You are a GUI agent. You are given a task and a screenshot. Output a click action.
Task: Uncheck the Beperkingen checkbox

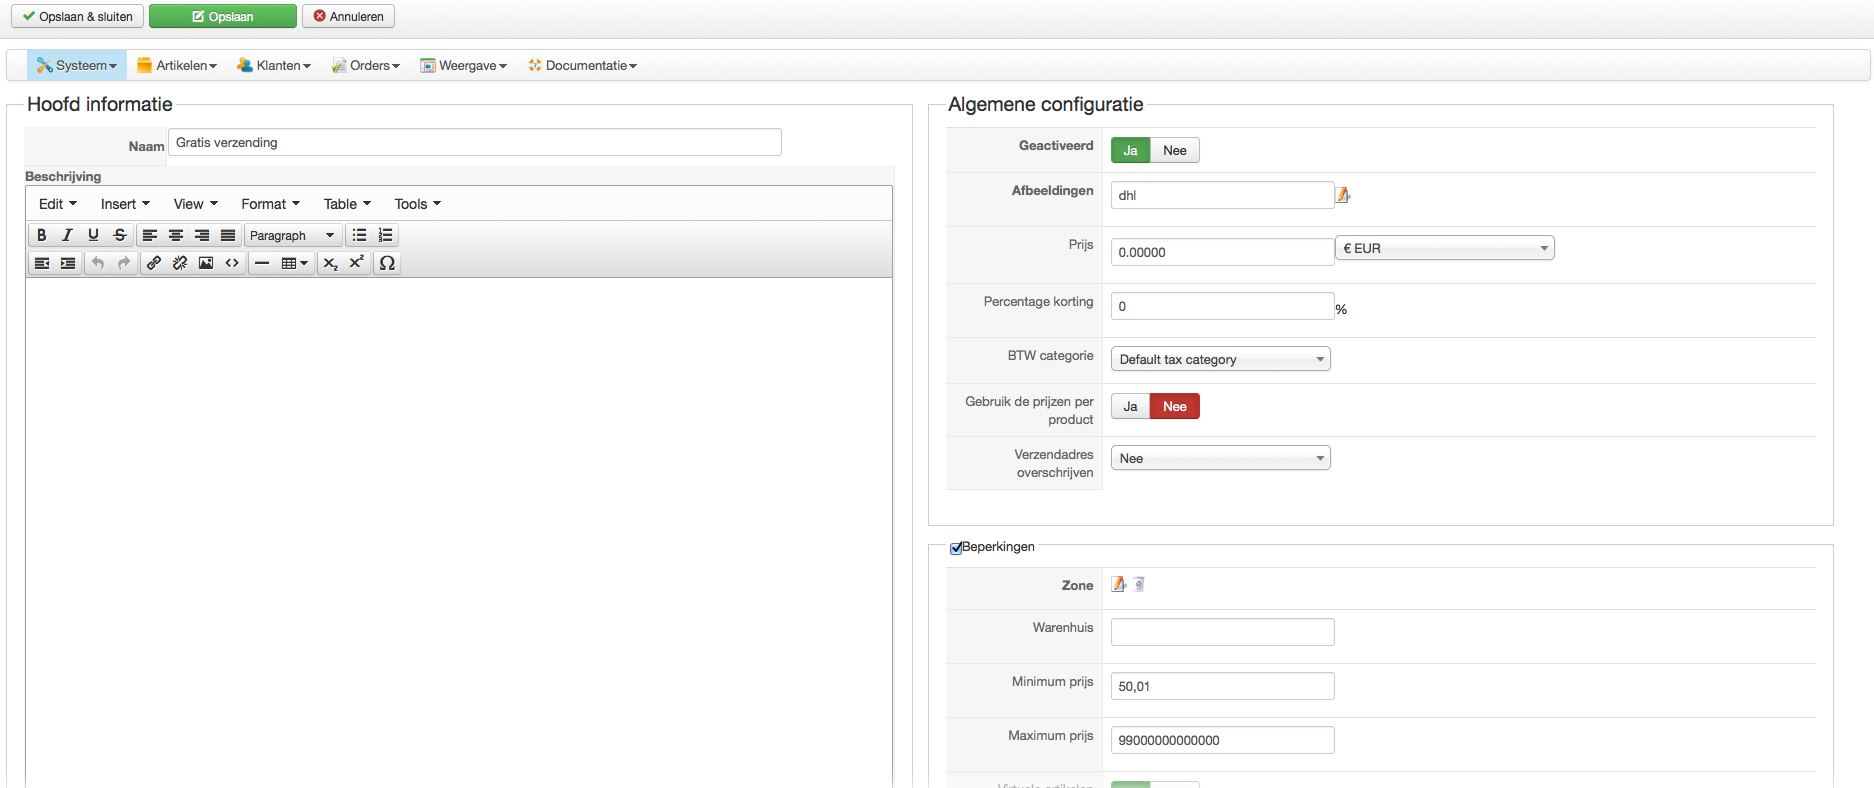click(956, 548)
